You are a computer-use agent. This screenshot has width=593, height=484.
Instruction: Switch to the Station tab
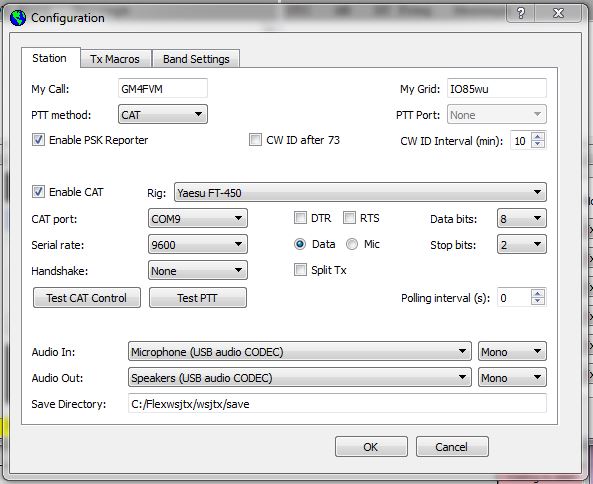tap(50, 58)
